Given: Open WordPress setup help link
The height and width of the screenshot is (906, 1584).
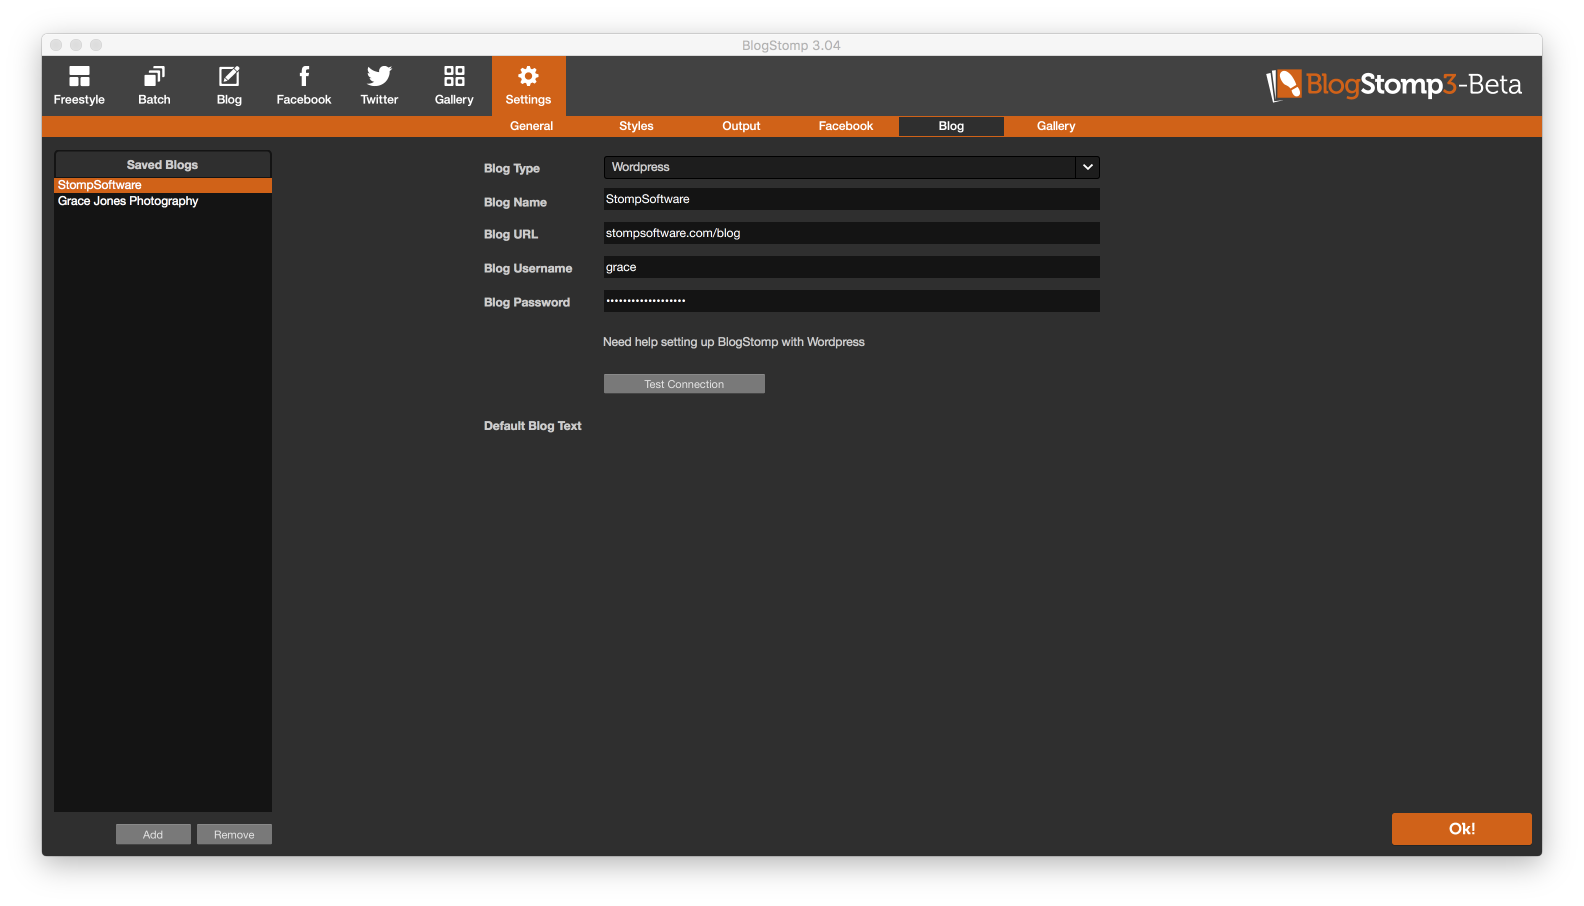Looking at the screenshot, I should point(734,342).
